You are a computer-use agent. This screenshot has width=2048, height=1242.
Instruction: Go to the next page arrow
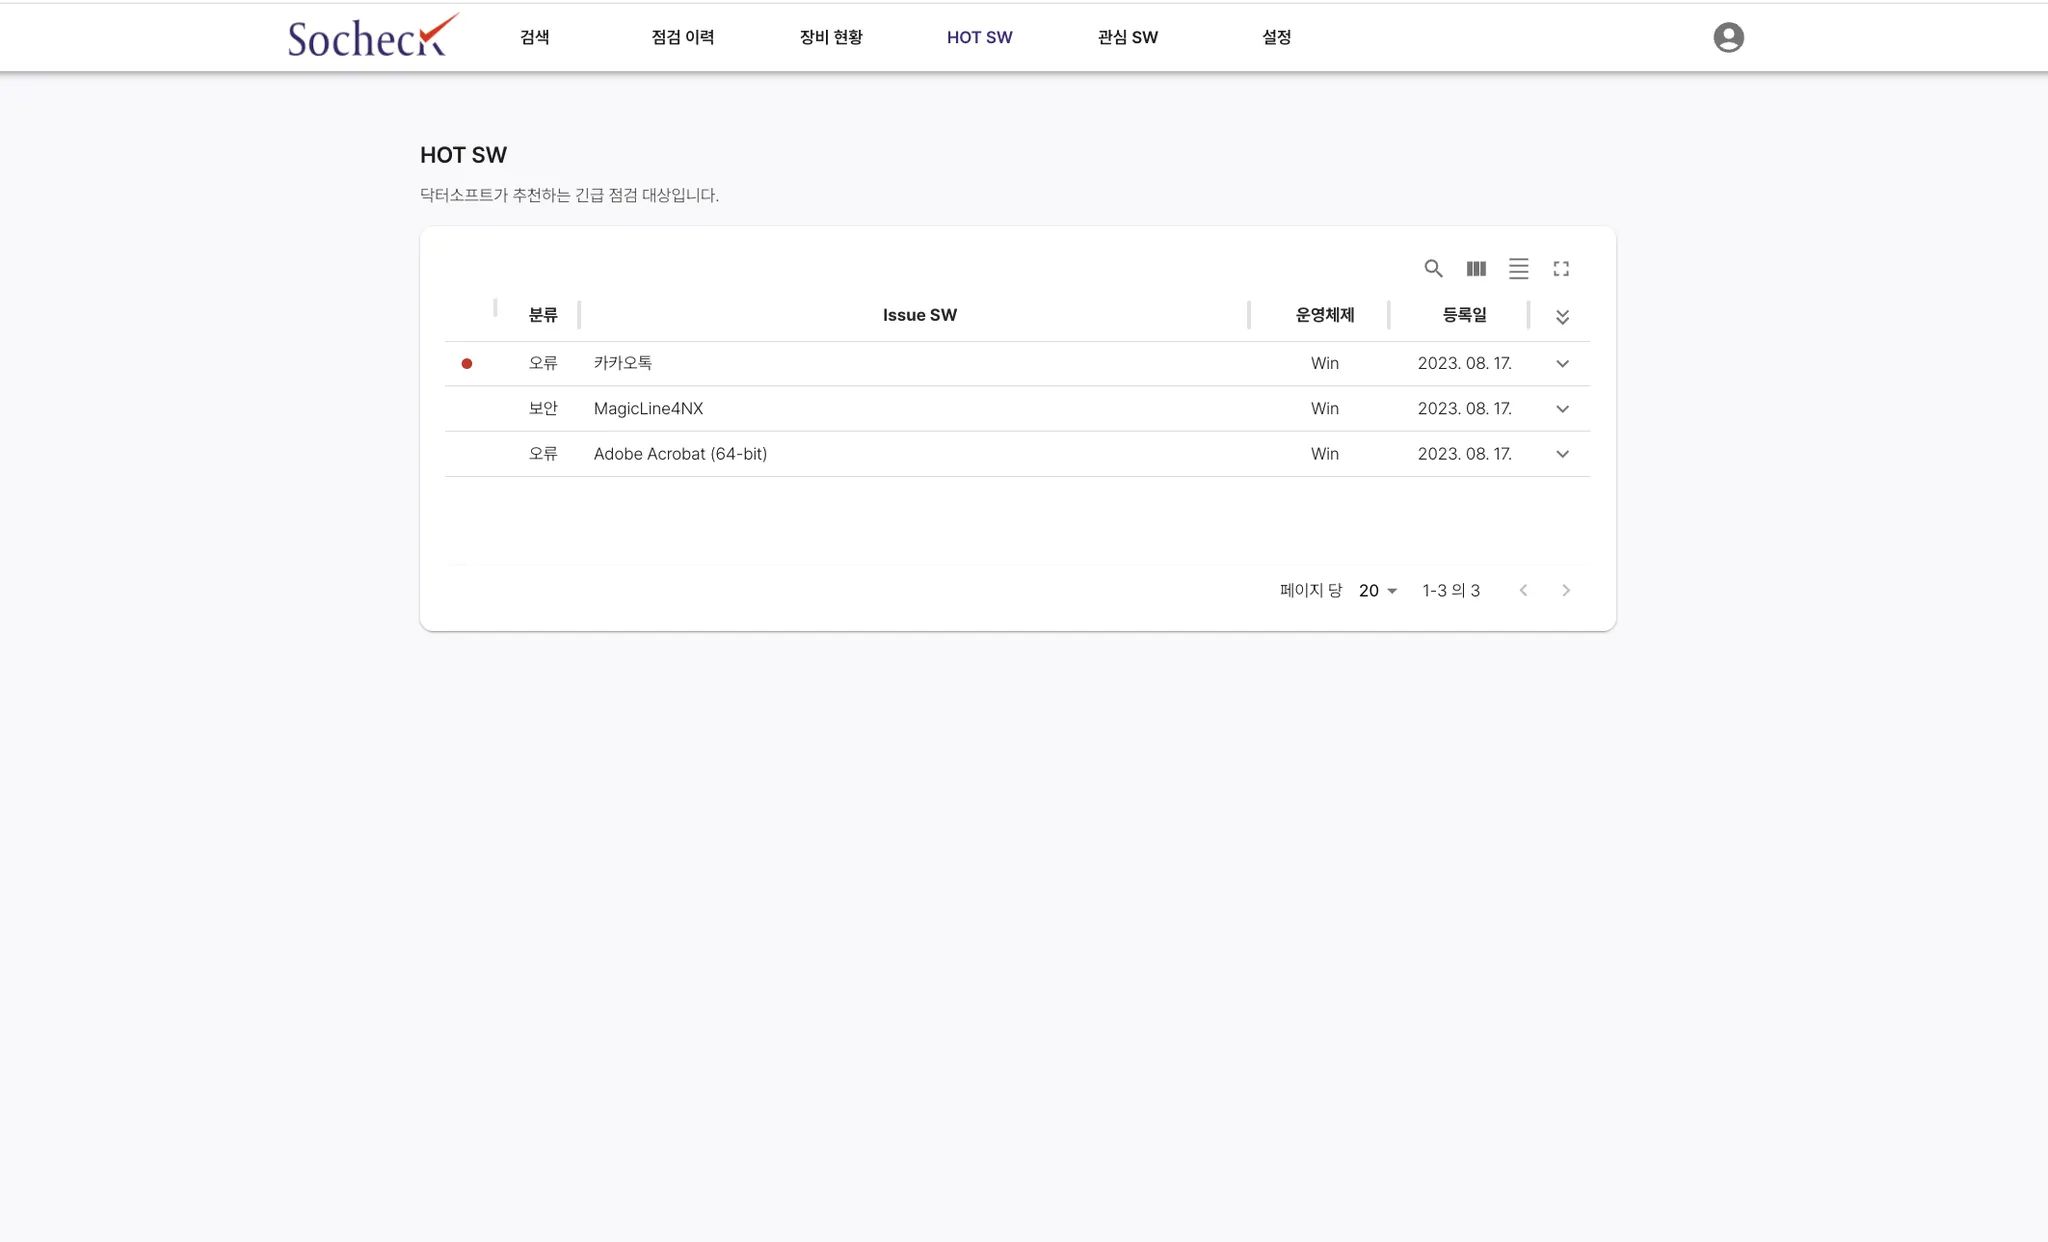click(x=1566, y=590)
